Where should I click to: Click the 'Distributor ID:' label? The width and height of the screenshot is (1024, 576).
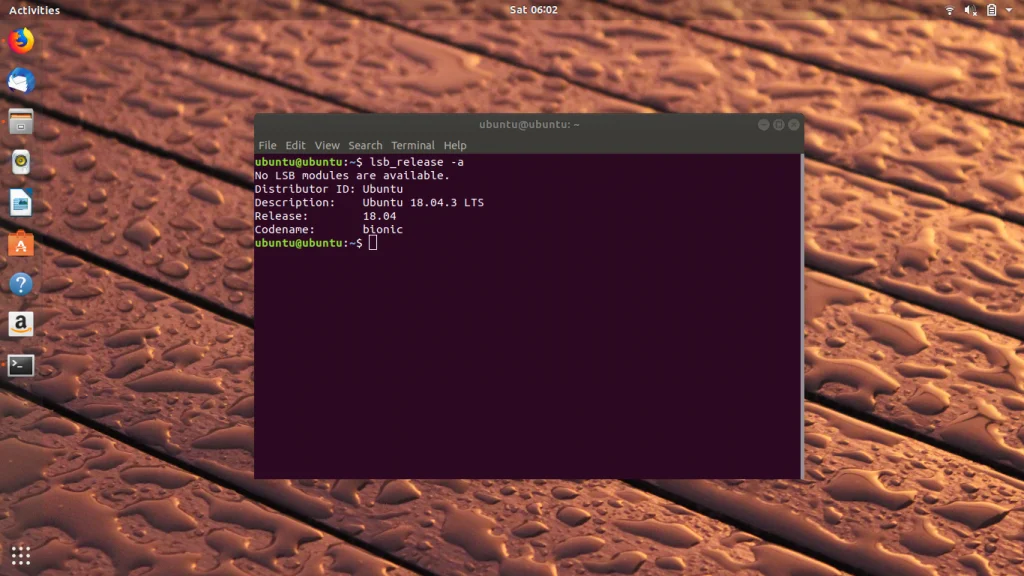305,189
